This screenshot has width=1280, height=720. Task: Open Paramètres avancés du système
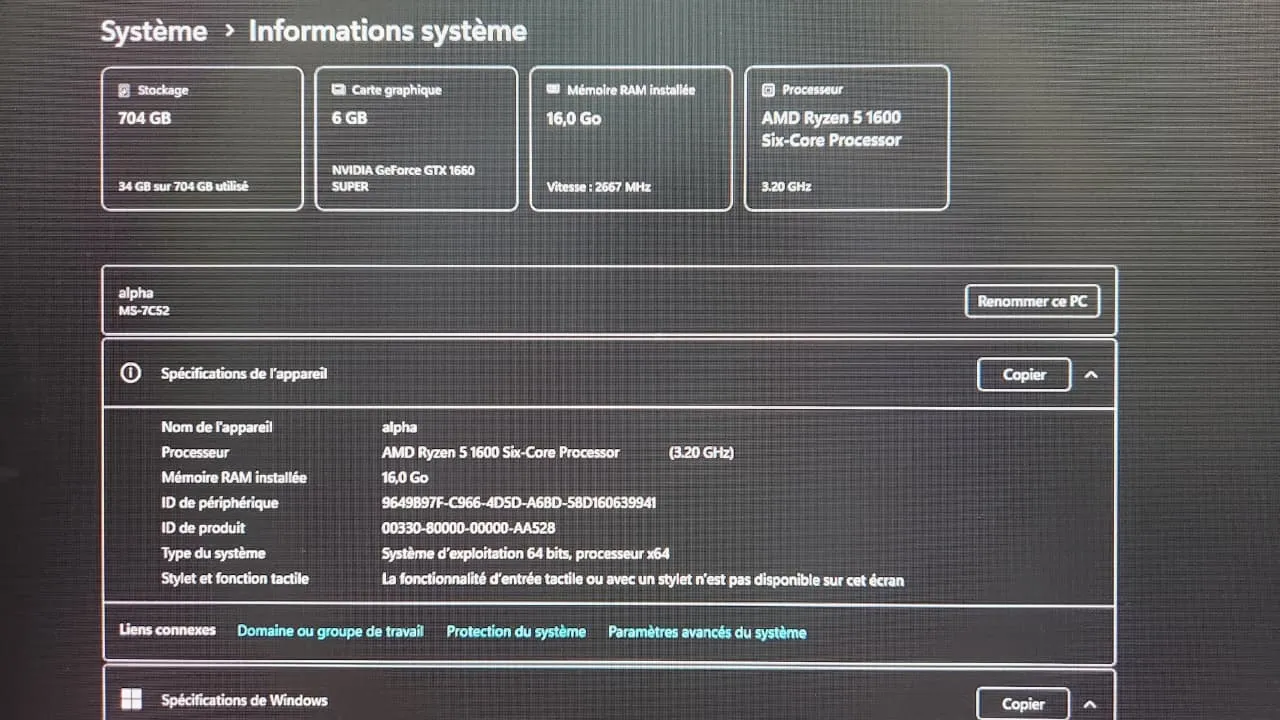tap(707, 631)
